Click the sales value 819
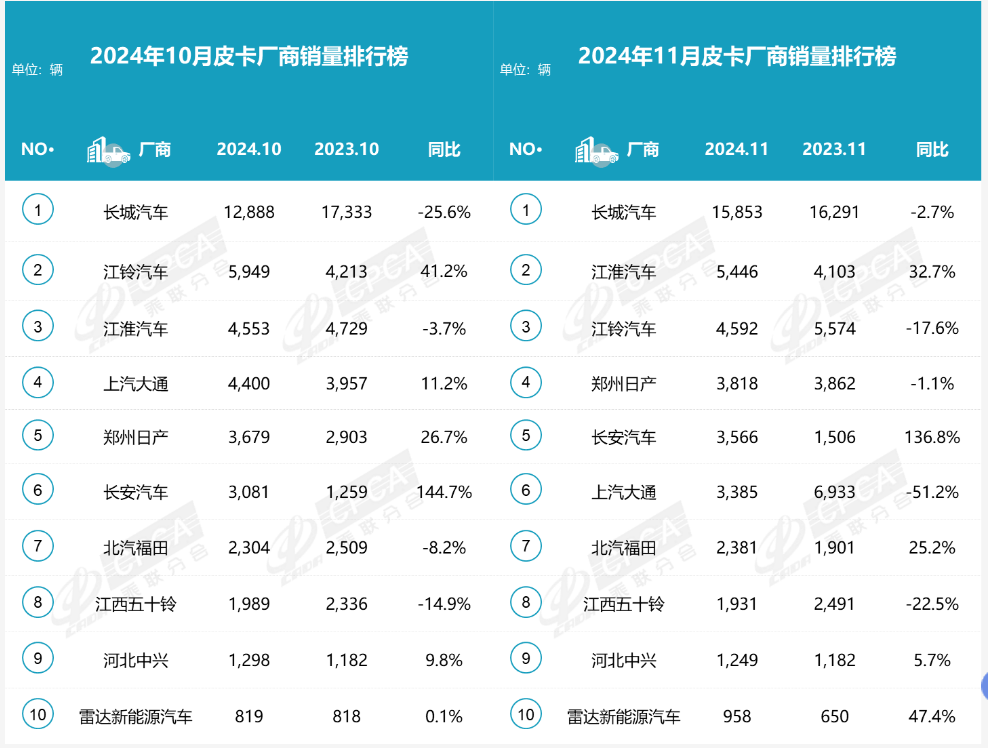This screenshot has height=748, width=988. [x=249, y=716]
